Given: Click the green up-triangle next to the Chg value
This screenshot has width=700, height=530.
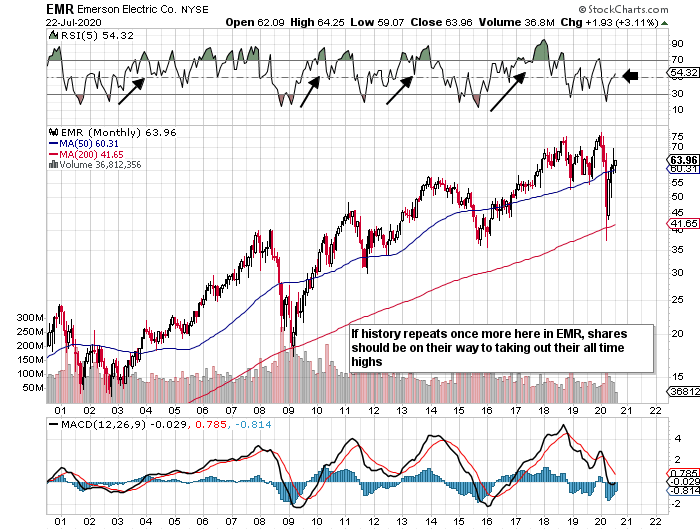Looking at the screenshot, I should point(665,23).
